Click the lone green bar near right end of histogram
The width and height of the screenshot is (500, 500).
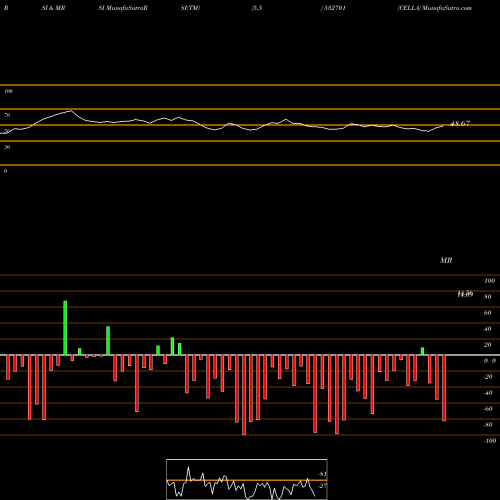tap(422, 351)
